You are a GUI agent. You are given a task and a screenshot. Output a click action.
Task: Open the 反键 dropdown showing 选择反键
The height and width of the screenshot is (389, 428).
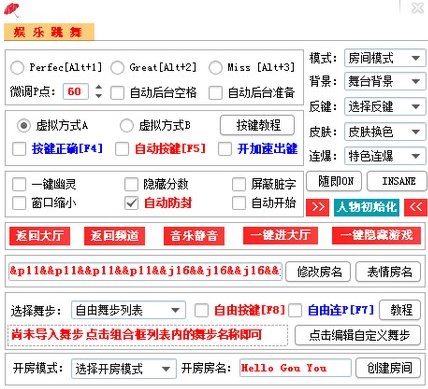[385, 107]
